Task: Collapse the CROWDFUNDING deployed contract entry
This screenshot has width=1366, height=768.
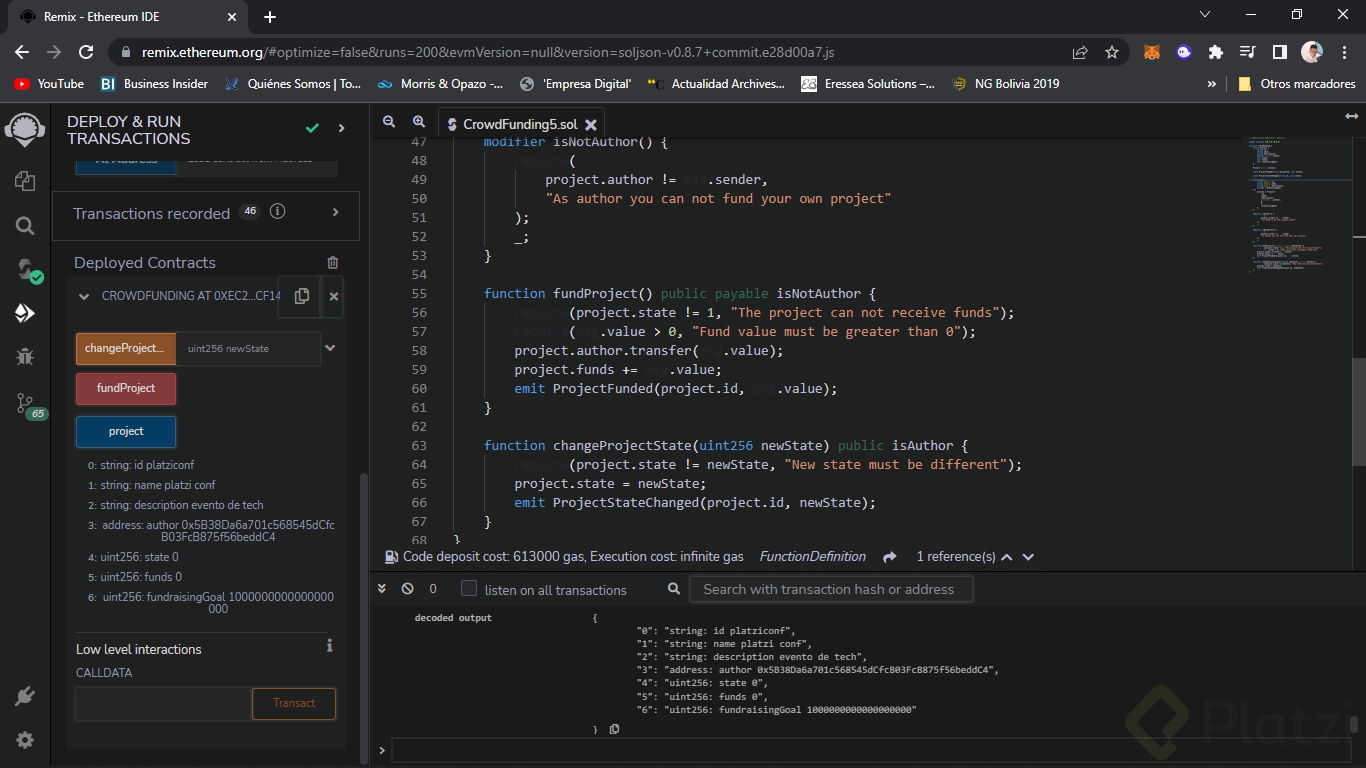Action: pyautogui.click(x=84, y=296)
